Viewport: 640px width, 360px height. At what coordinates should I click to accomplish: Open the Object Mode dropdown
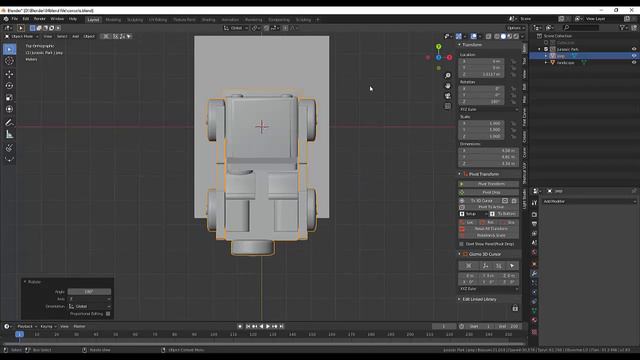click(x=22, y=36)
